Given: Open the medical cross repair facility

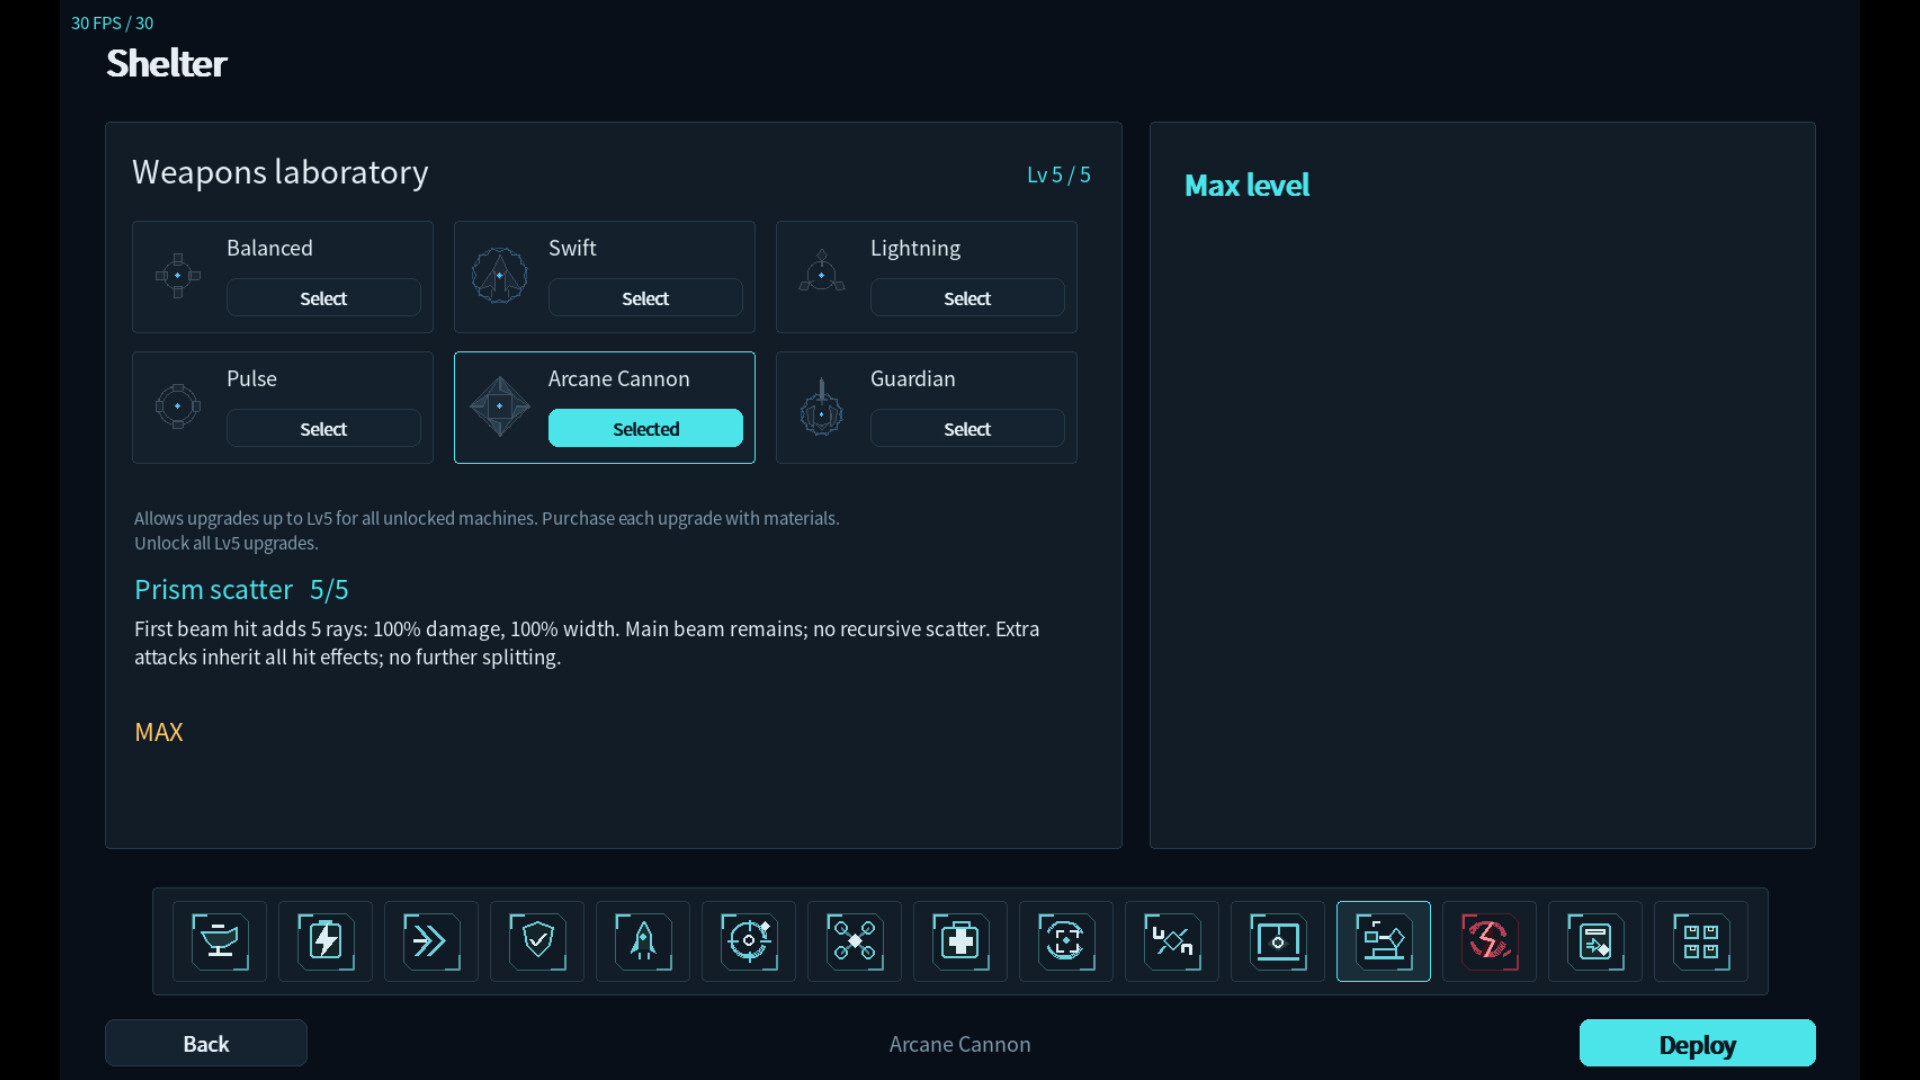Looking at the screenshot, I should pyautogui.click(x=960, y=941).
